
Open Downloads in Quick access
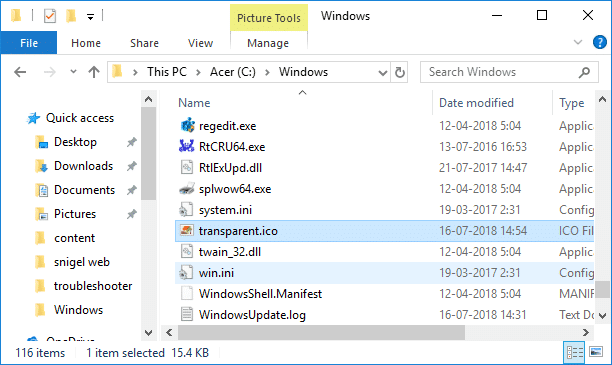[x=84, y=166]
